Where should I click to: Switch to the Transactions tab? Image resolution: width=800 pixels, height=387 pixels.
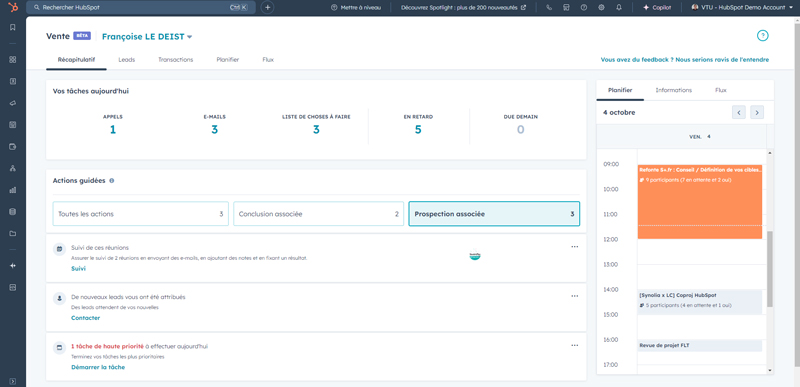[176, 60]
